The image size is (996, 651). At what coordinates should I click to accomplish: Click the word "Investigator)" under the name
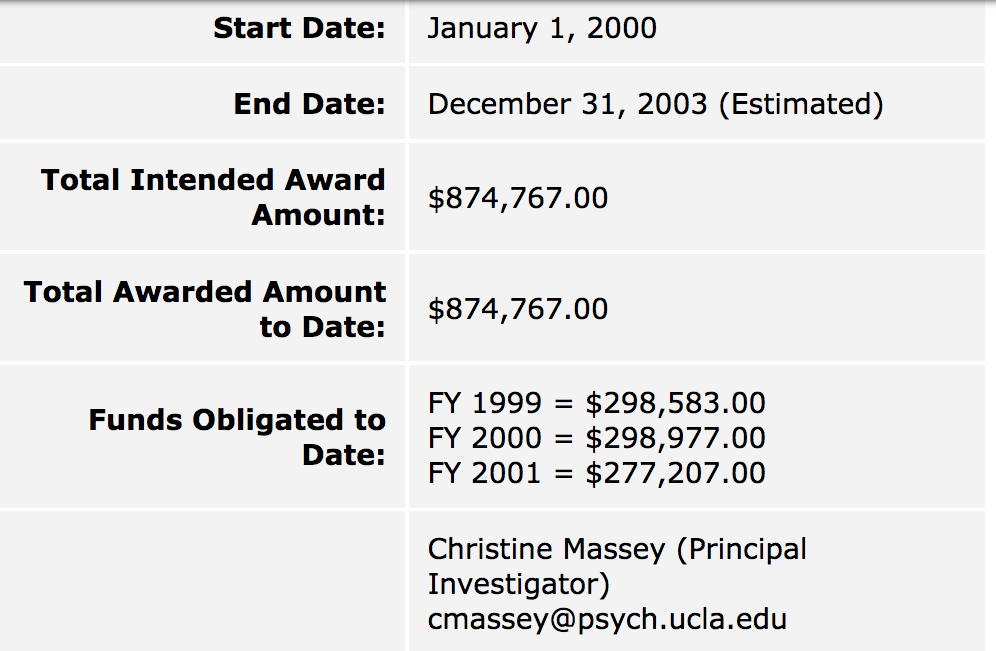pos(519,584)
